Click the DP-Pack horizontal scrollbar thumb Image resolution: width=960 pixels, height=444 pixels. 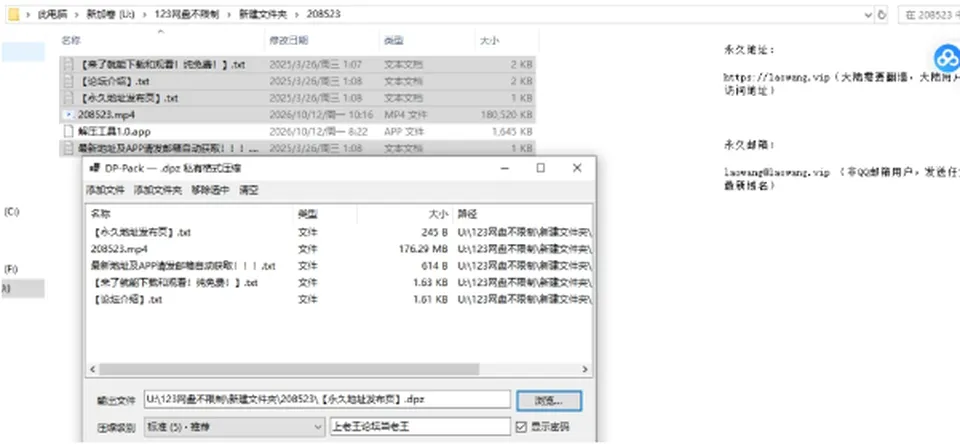[x=289, y=370]
